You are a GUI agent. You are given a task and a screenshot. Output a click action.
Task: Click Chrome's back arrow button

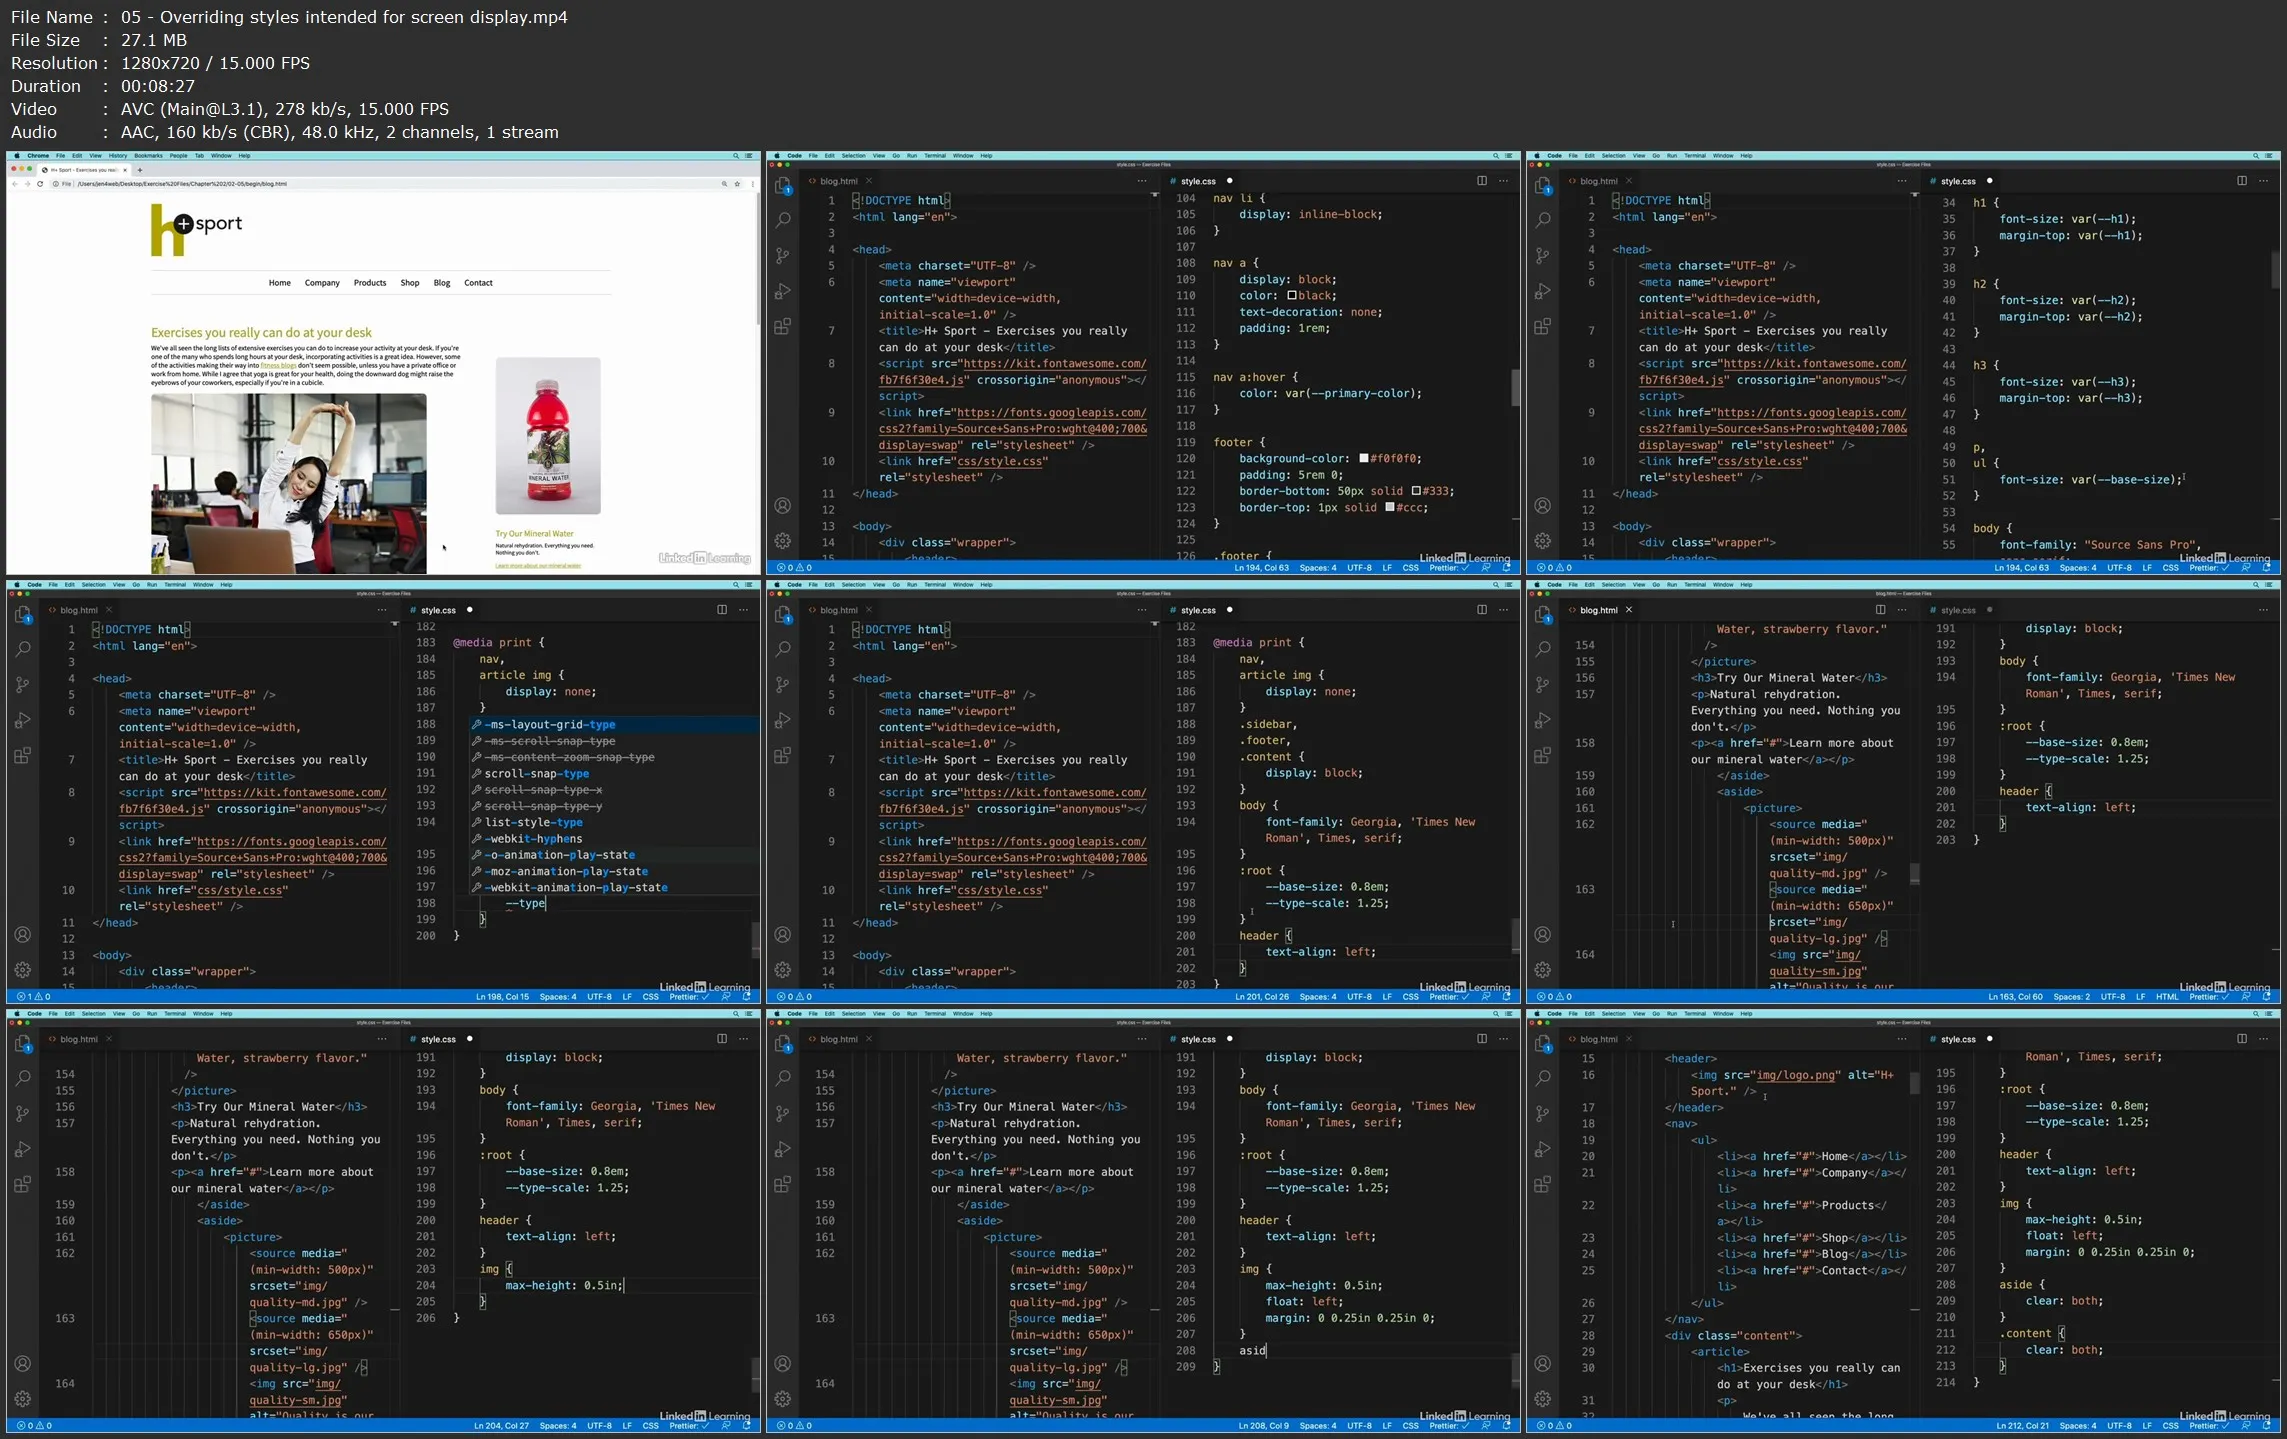15,184
